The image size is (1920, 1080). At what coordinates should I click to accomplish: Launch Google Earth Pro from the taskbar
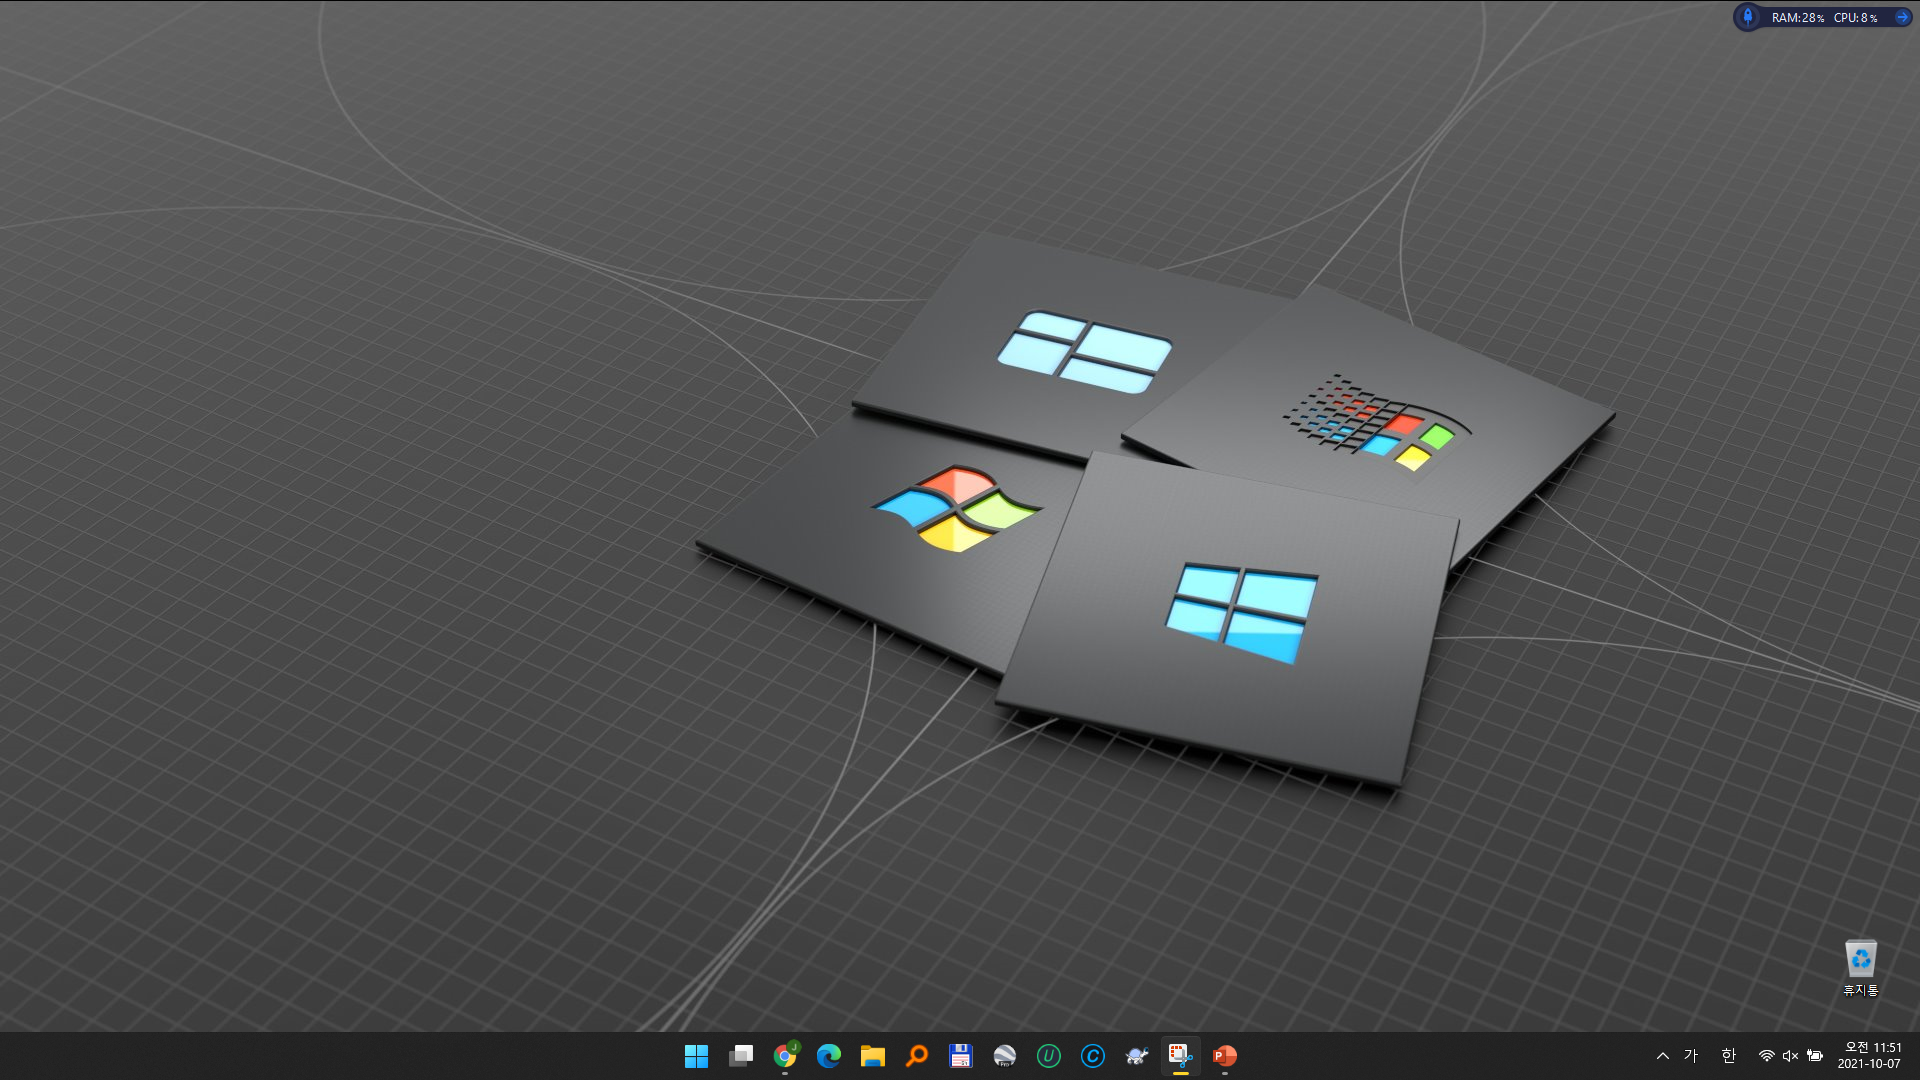[x=1005, y=1056]
